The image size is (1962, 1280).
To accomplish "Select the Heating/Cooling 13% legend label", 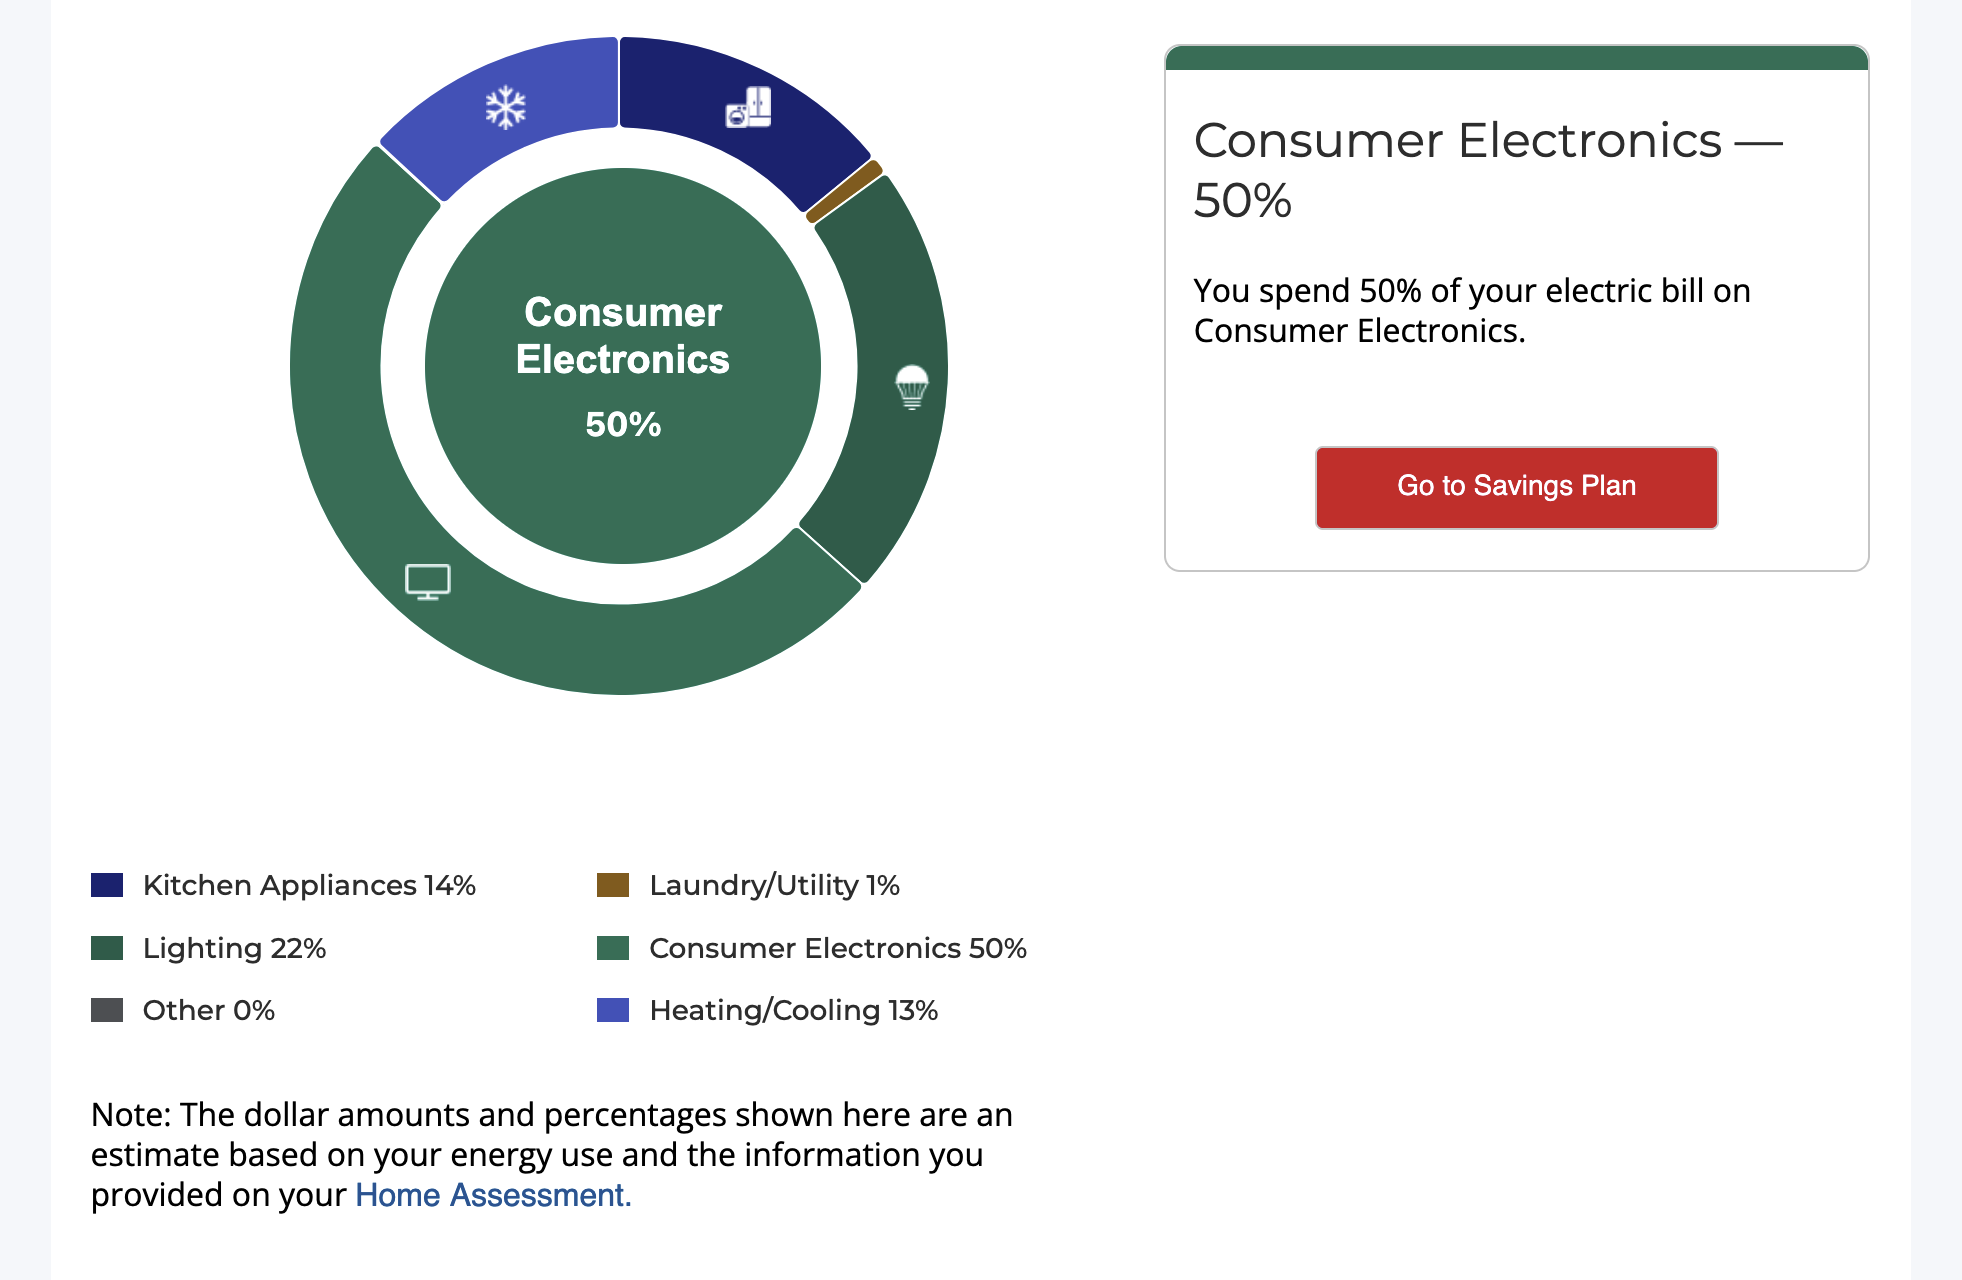I will click(x=793, y=1010).
